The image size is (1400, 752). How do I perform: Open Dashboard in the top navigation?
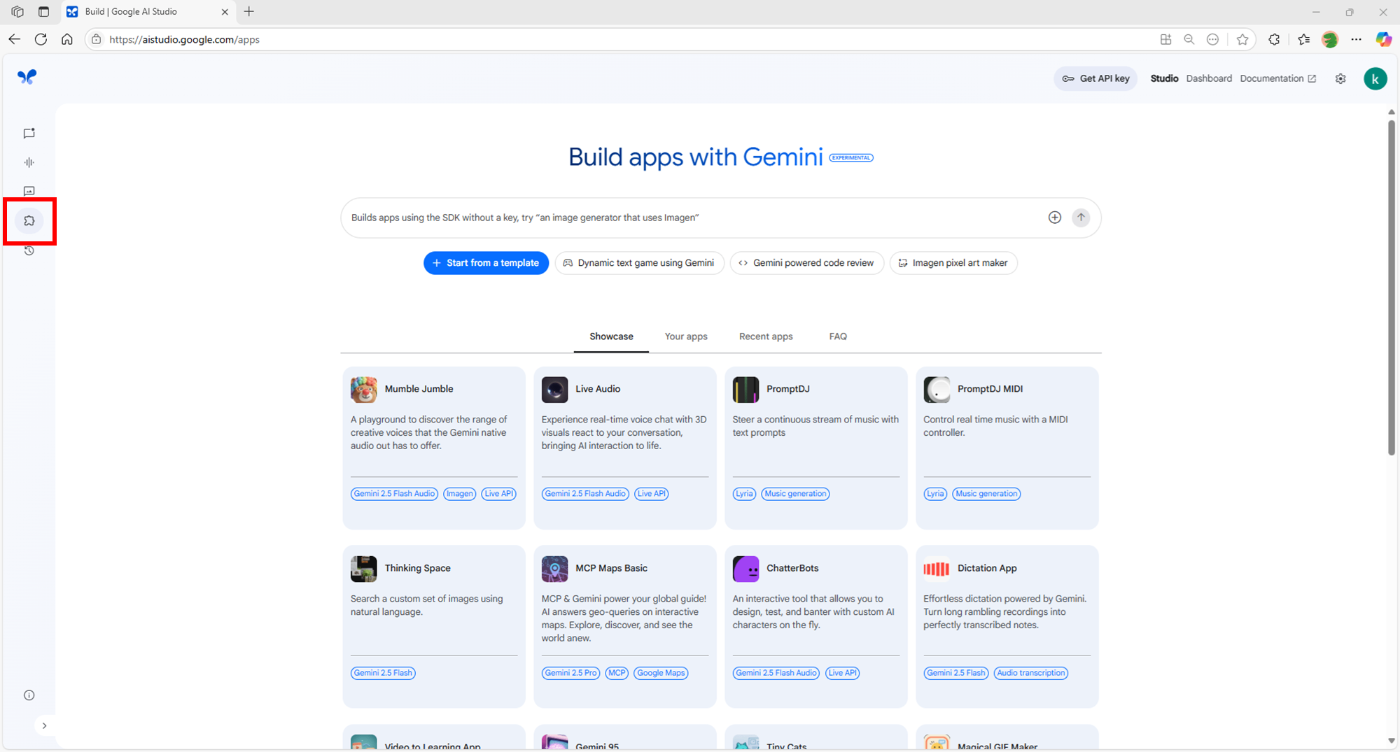click(1209, 79)
